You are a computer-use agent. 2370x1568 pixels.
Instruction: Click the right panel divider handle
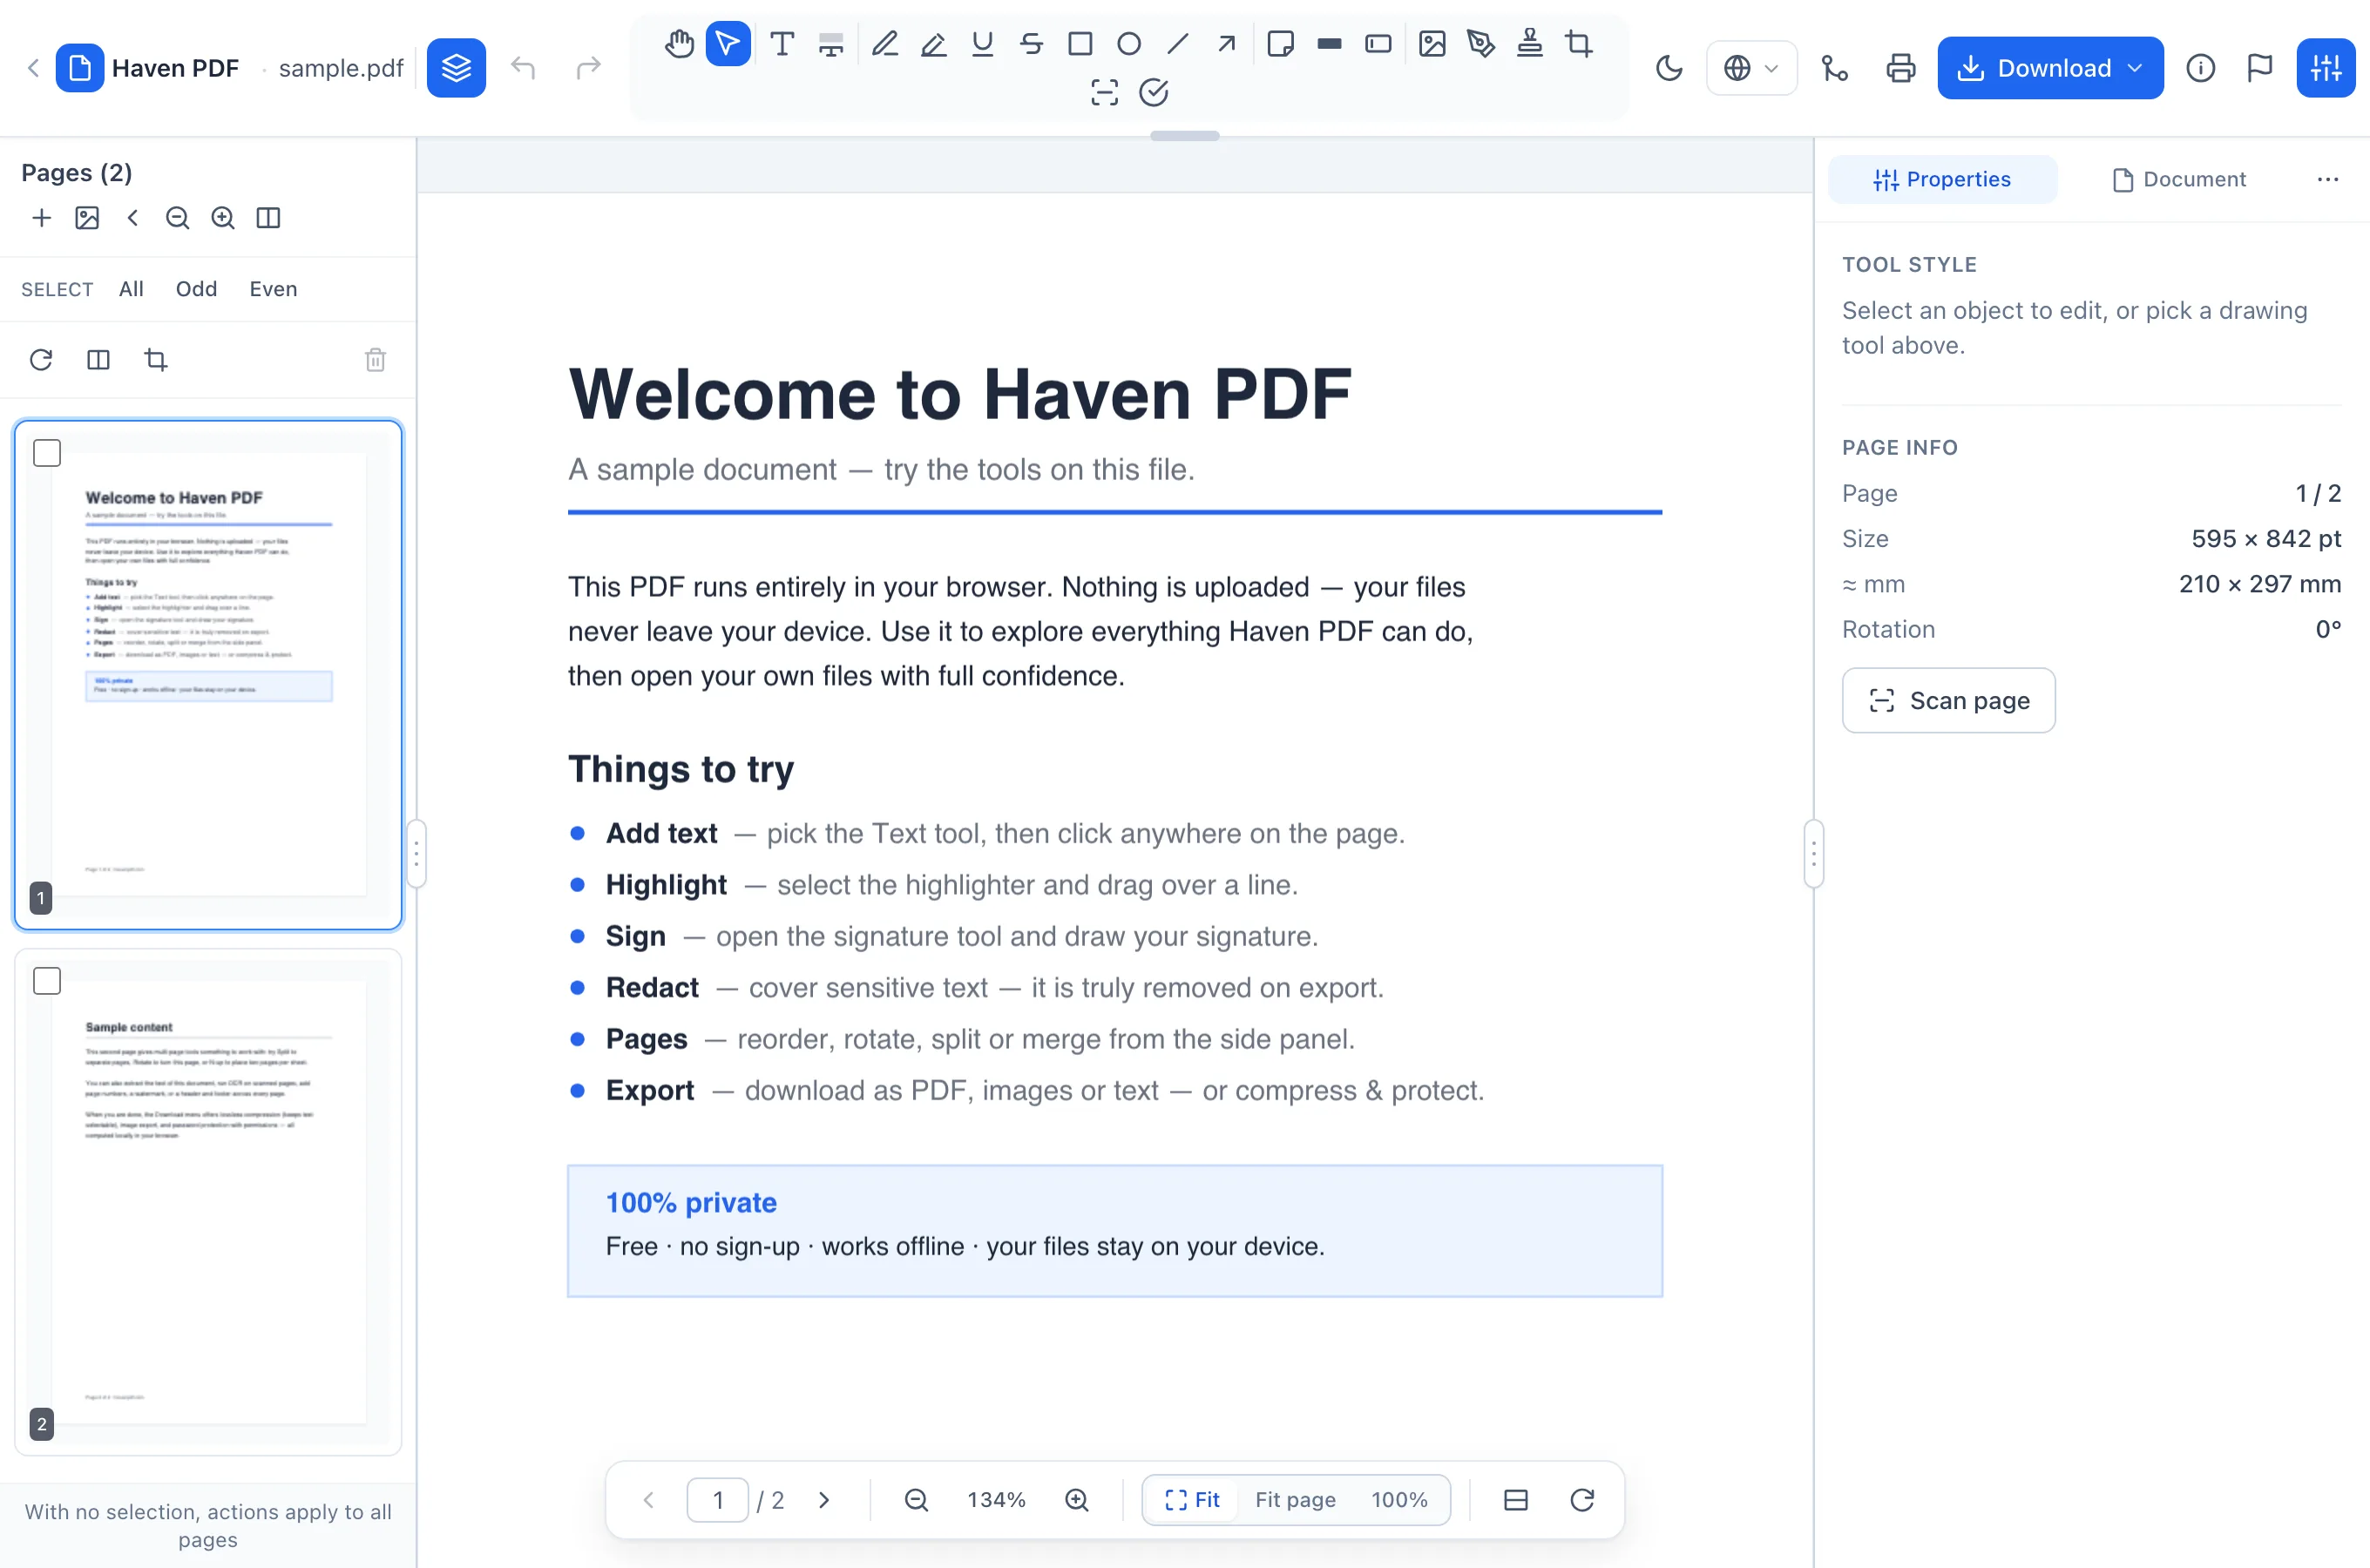pyautogui.click(x=1814, y=854)
